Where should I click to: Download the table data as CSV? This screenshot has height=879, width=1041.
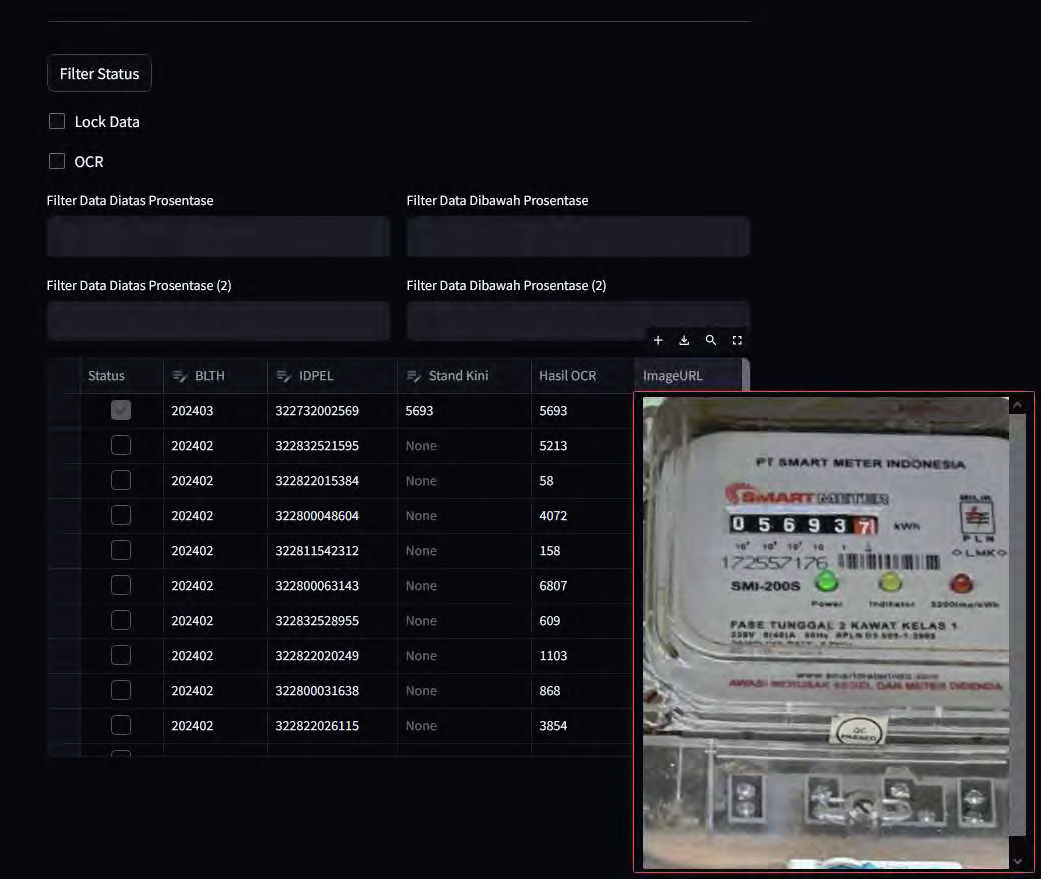pyautogui.click(x=684, y=341)
